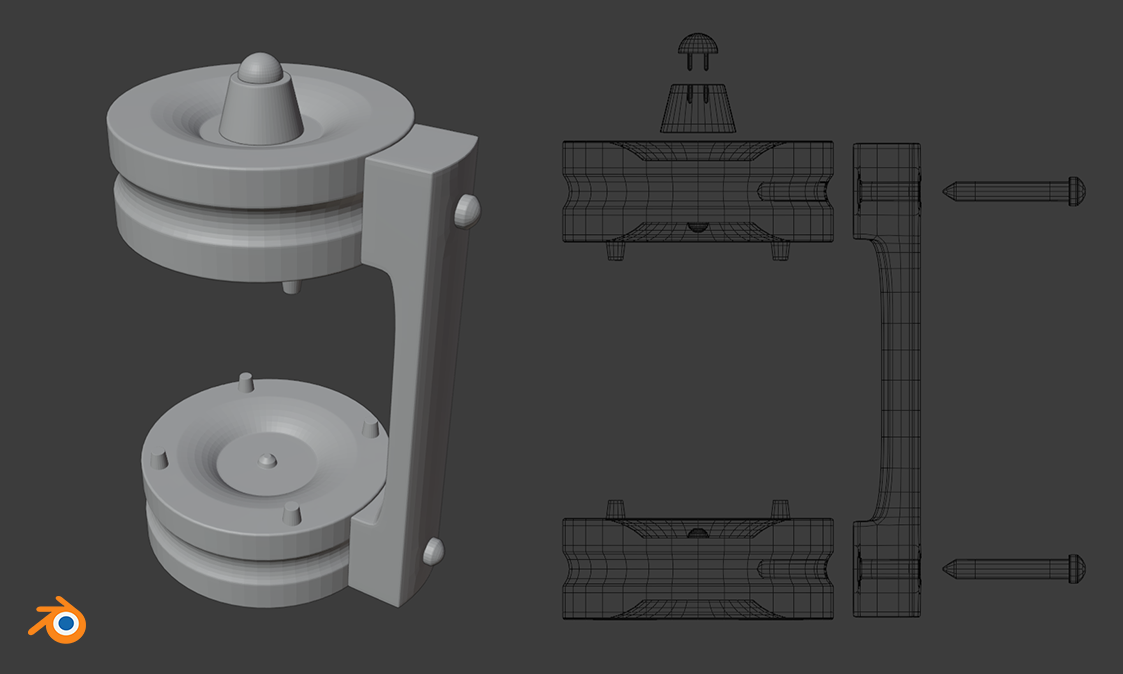Select the center nub of lower shaded disc
Image resolution: width=1123 pixels, height=674 pixels.
(267, 461)
